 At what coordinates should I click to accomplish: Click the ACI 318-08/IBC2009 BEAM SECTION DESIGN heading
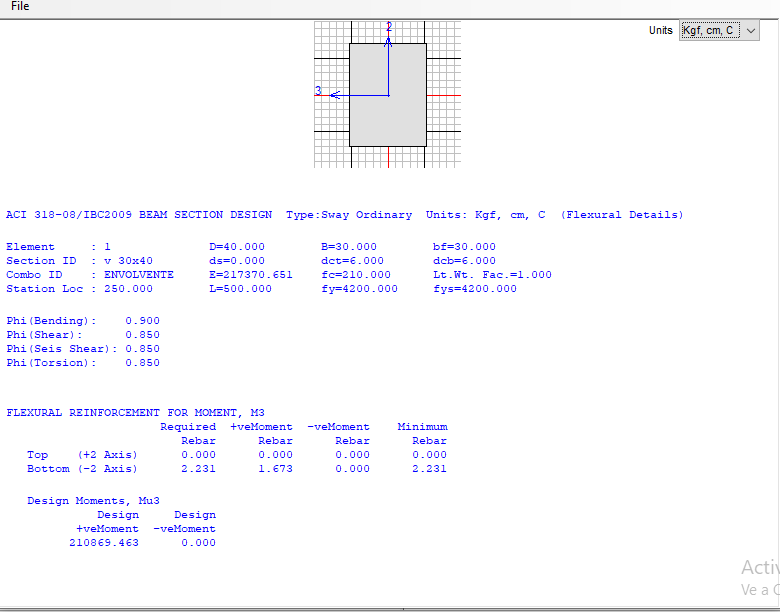pos(141,215)
